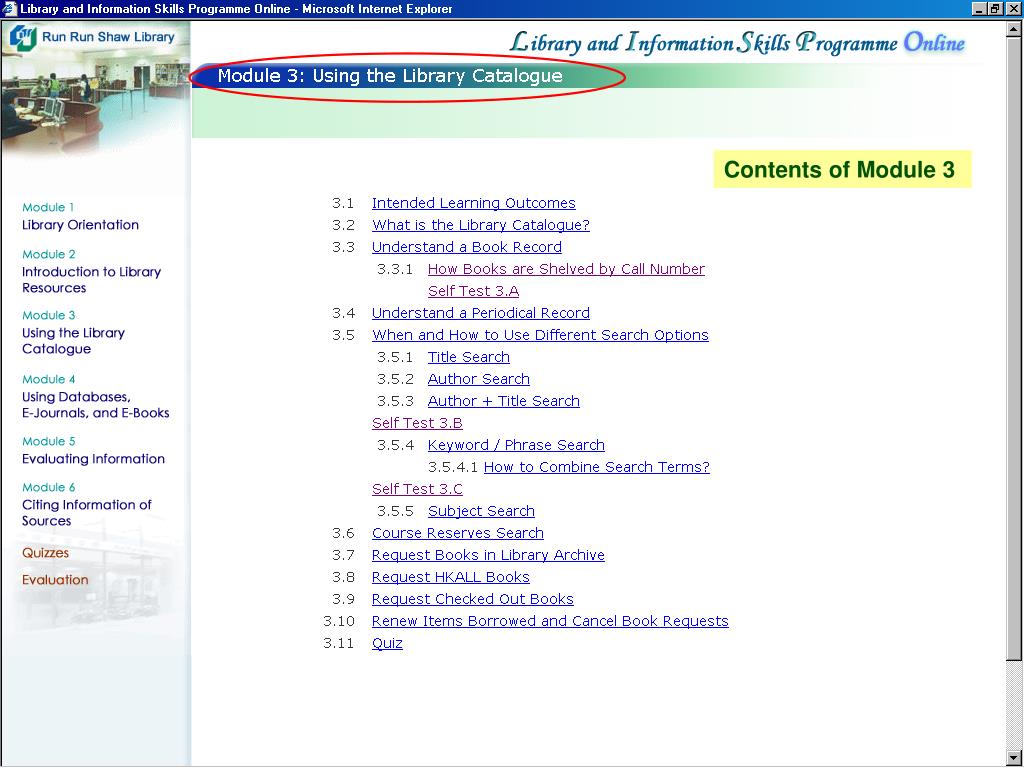The image size is (1024, 768).
Task: Open the 3.5.2 Author Search link
Action: coord(479,379)
